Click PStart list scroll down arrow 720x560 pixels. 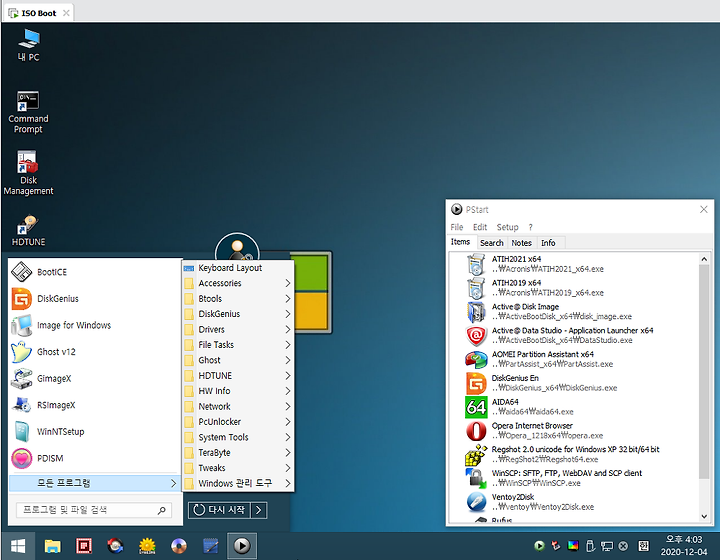click(704, 516)
